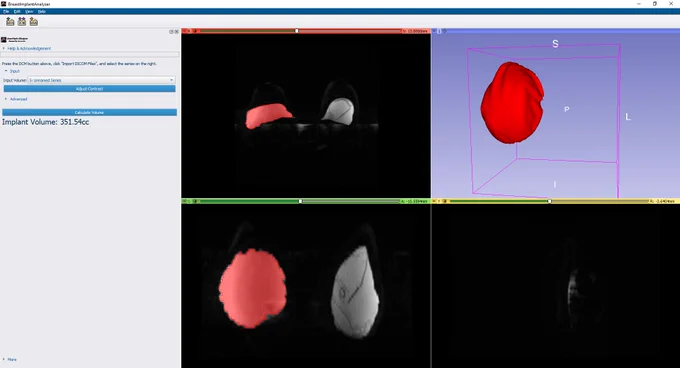The image size is (680, 368).
Task: Click the center view icon in the 3D view header
Action: pyautogui.click(x=444, y=31)
